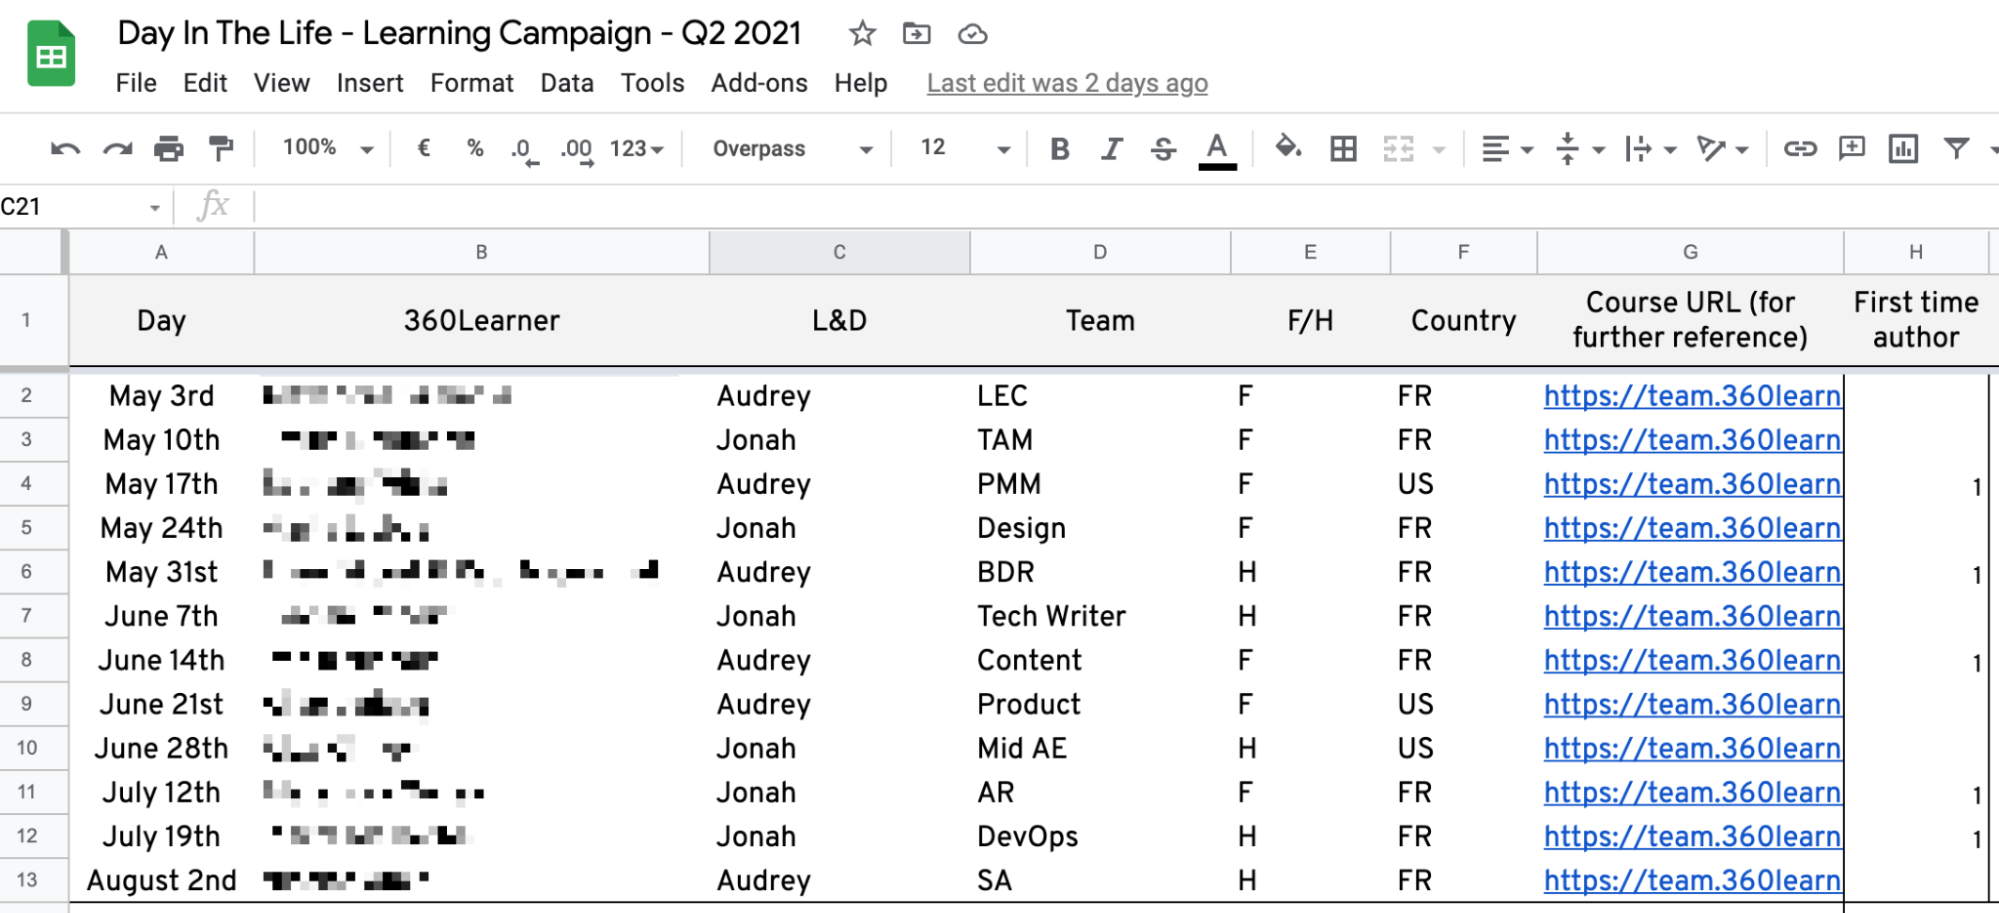Open the borders grid icon
The height and width of the screenshot is (913, 1999).
[x=1343, y=149]
